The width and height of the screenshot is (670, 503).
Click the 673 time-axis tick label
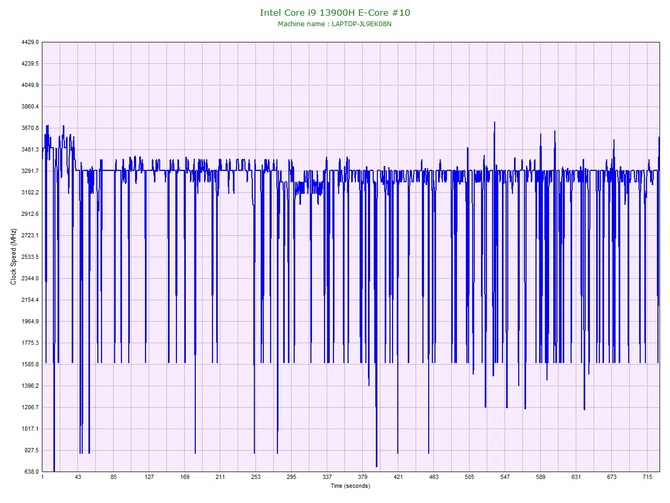(612, 477)
